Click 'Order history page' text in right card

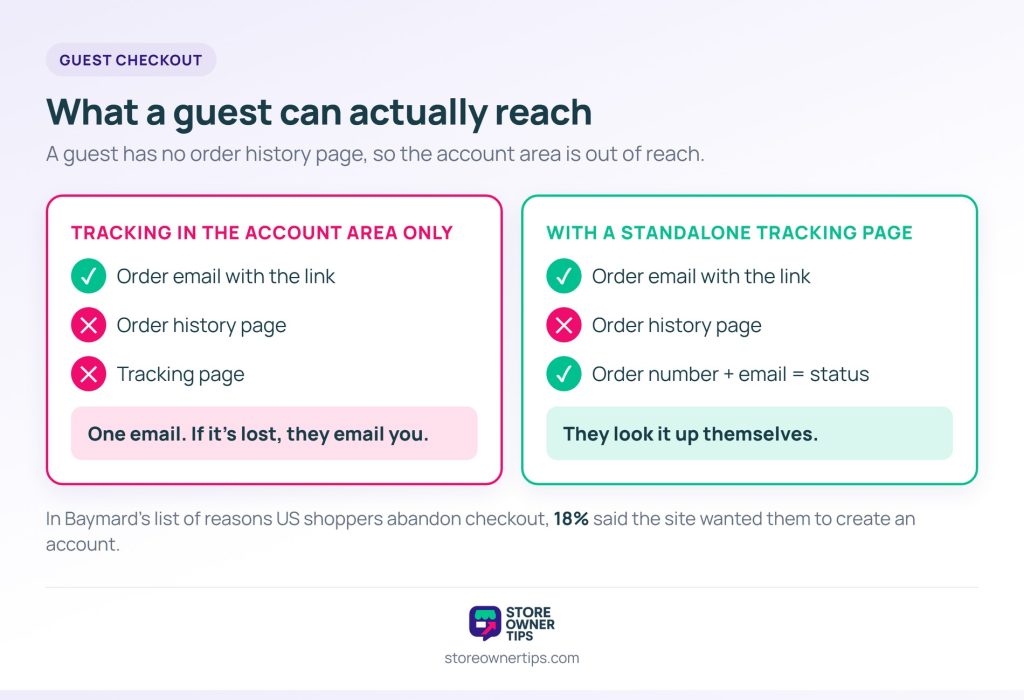pyautogui.click(x=677, y=325)
